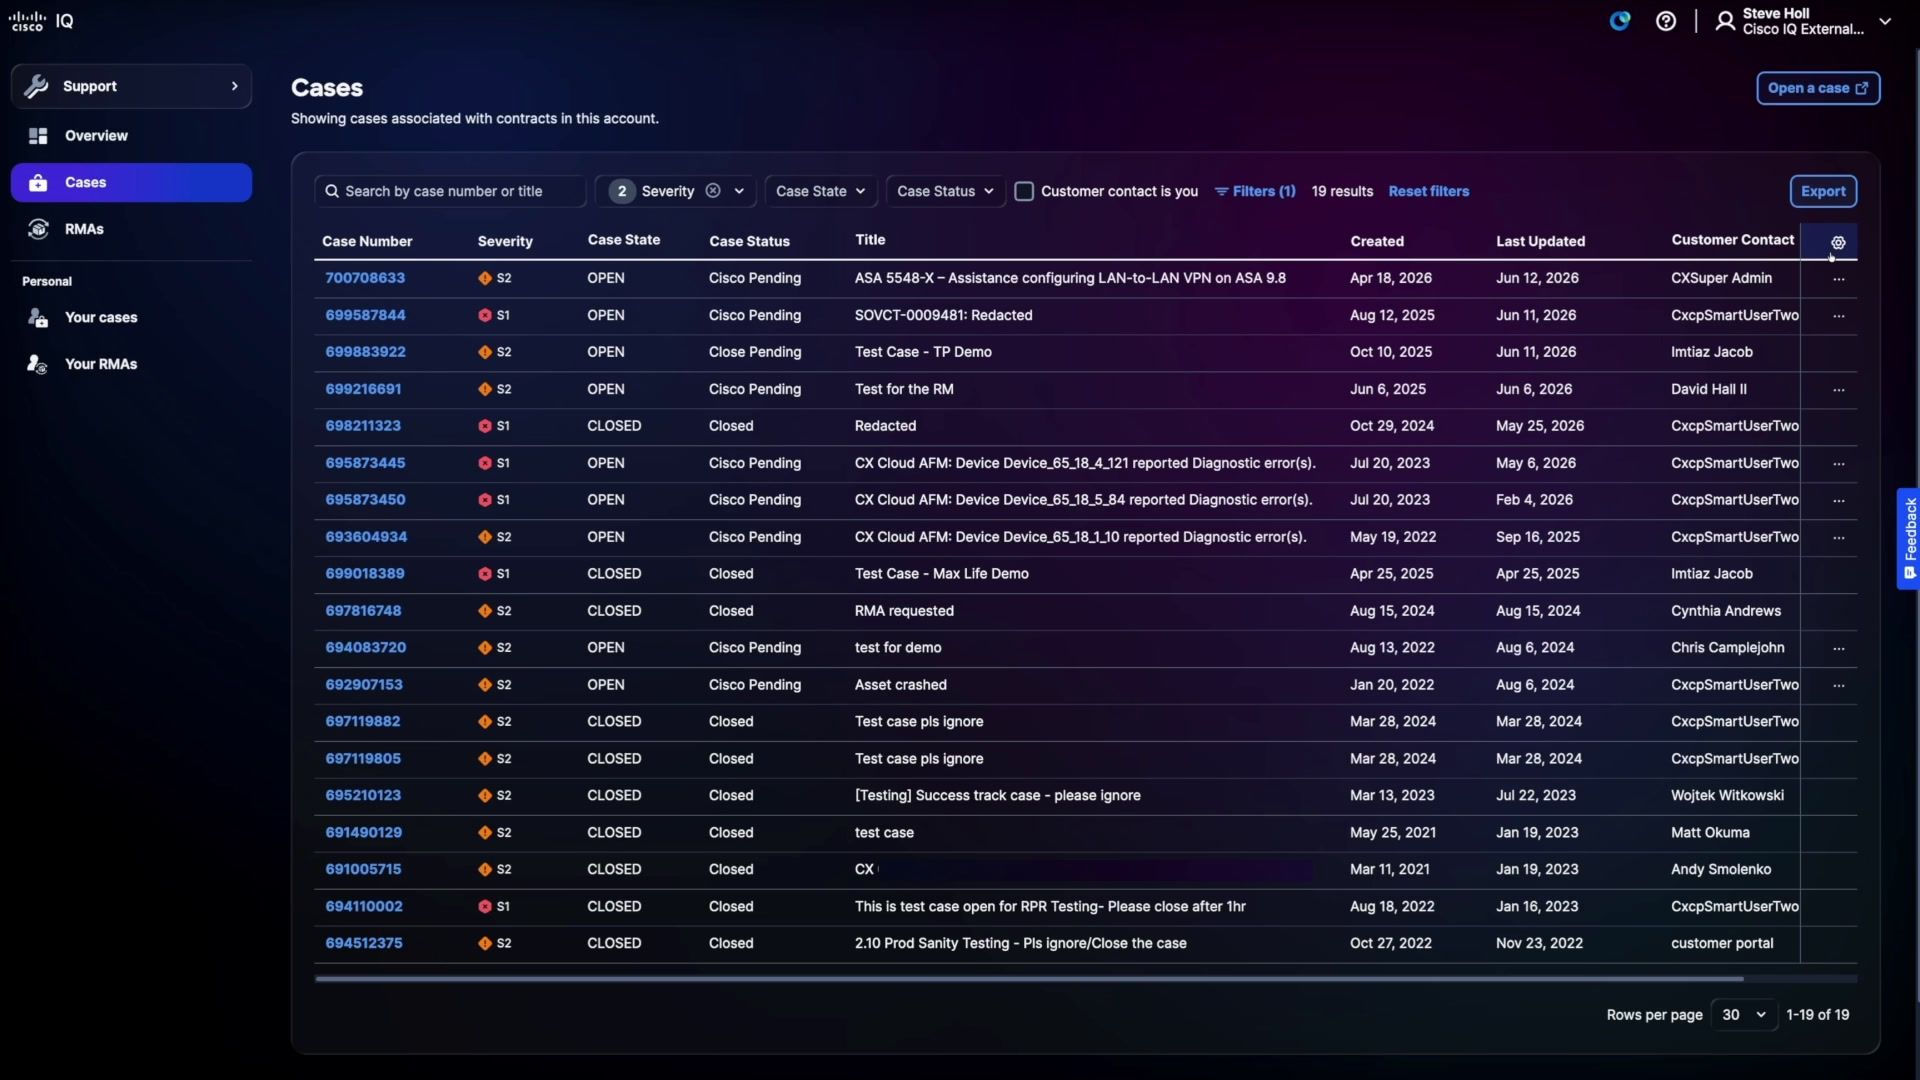Click Reset filters link
The height and width of the screenshot is (1080, 1920).
1429,191
